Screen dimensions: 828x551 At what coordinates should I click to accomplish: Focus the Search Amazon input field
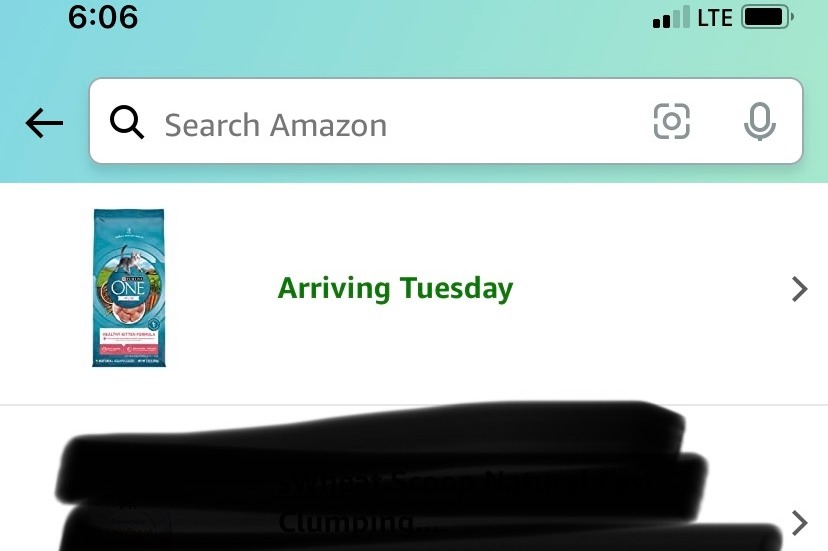pyautogui.click(x=446, y=121)
